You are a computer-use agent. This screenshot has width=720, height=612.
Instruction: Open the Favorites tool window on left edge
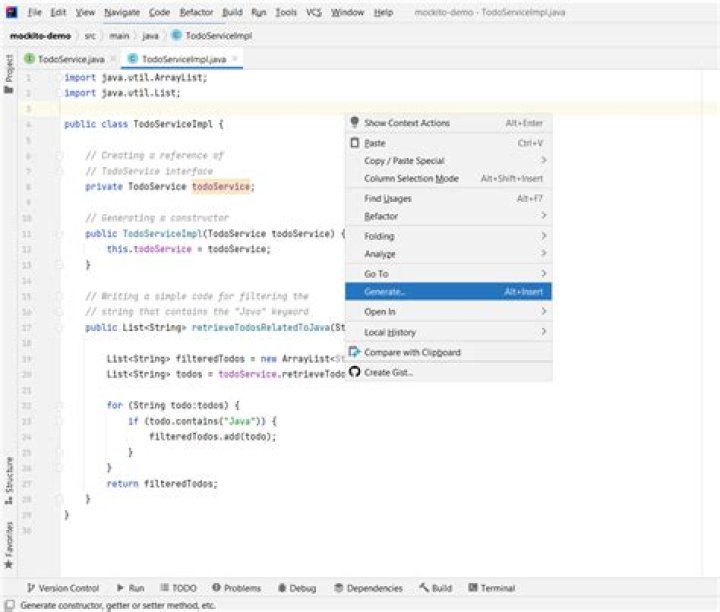[x=9, y=538]
